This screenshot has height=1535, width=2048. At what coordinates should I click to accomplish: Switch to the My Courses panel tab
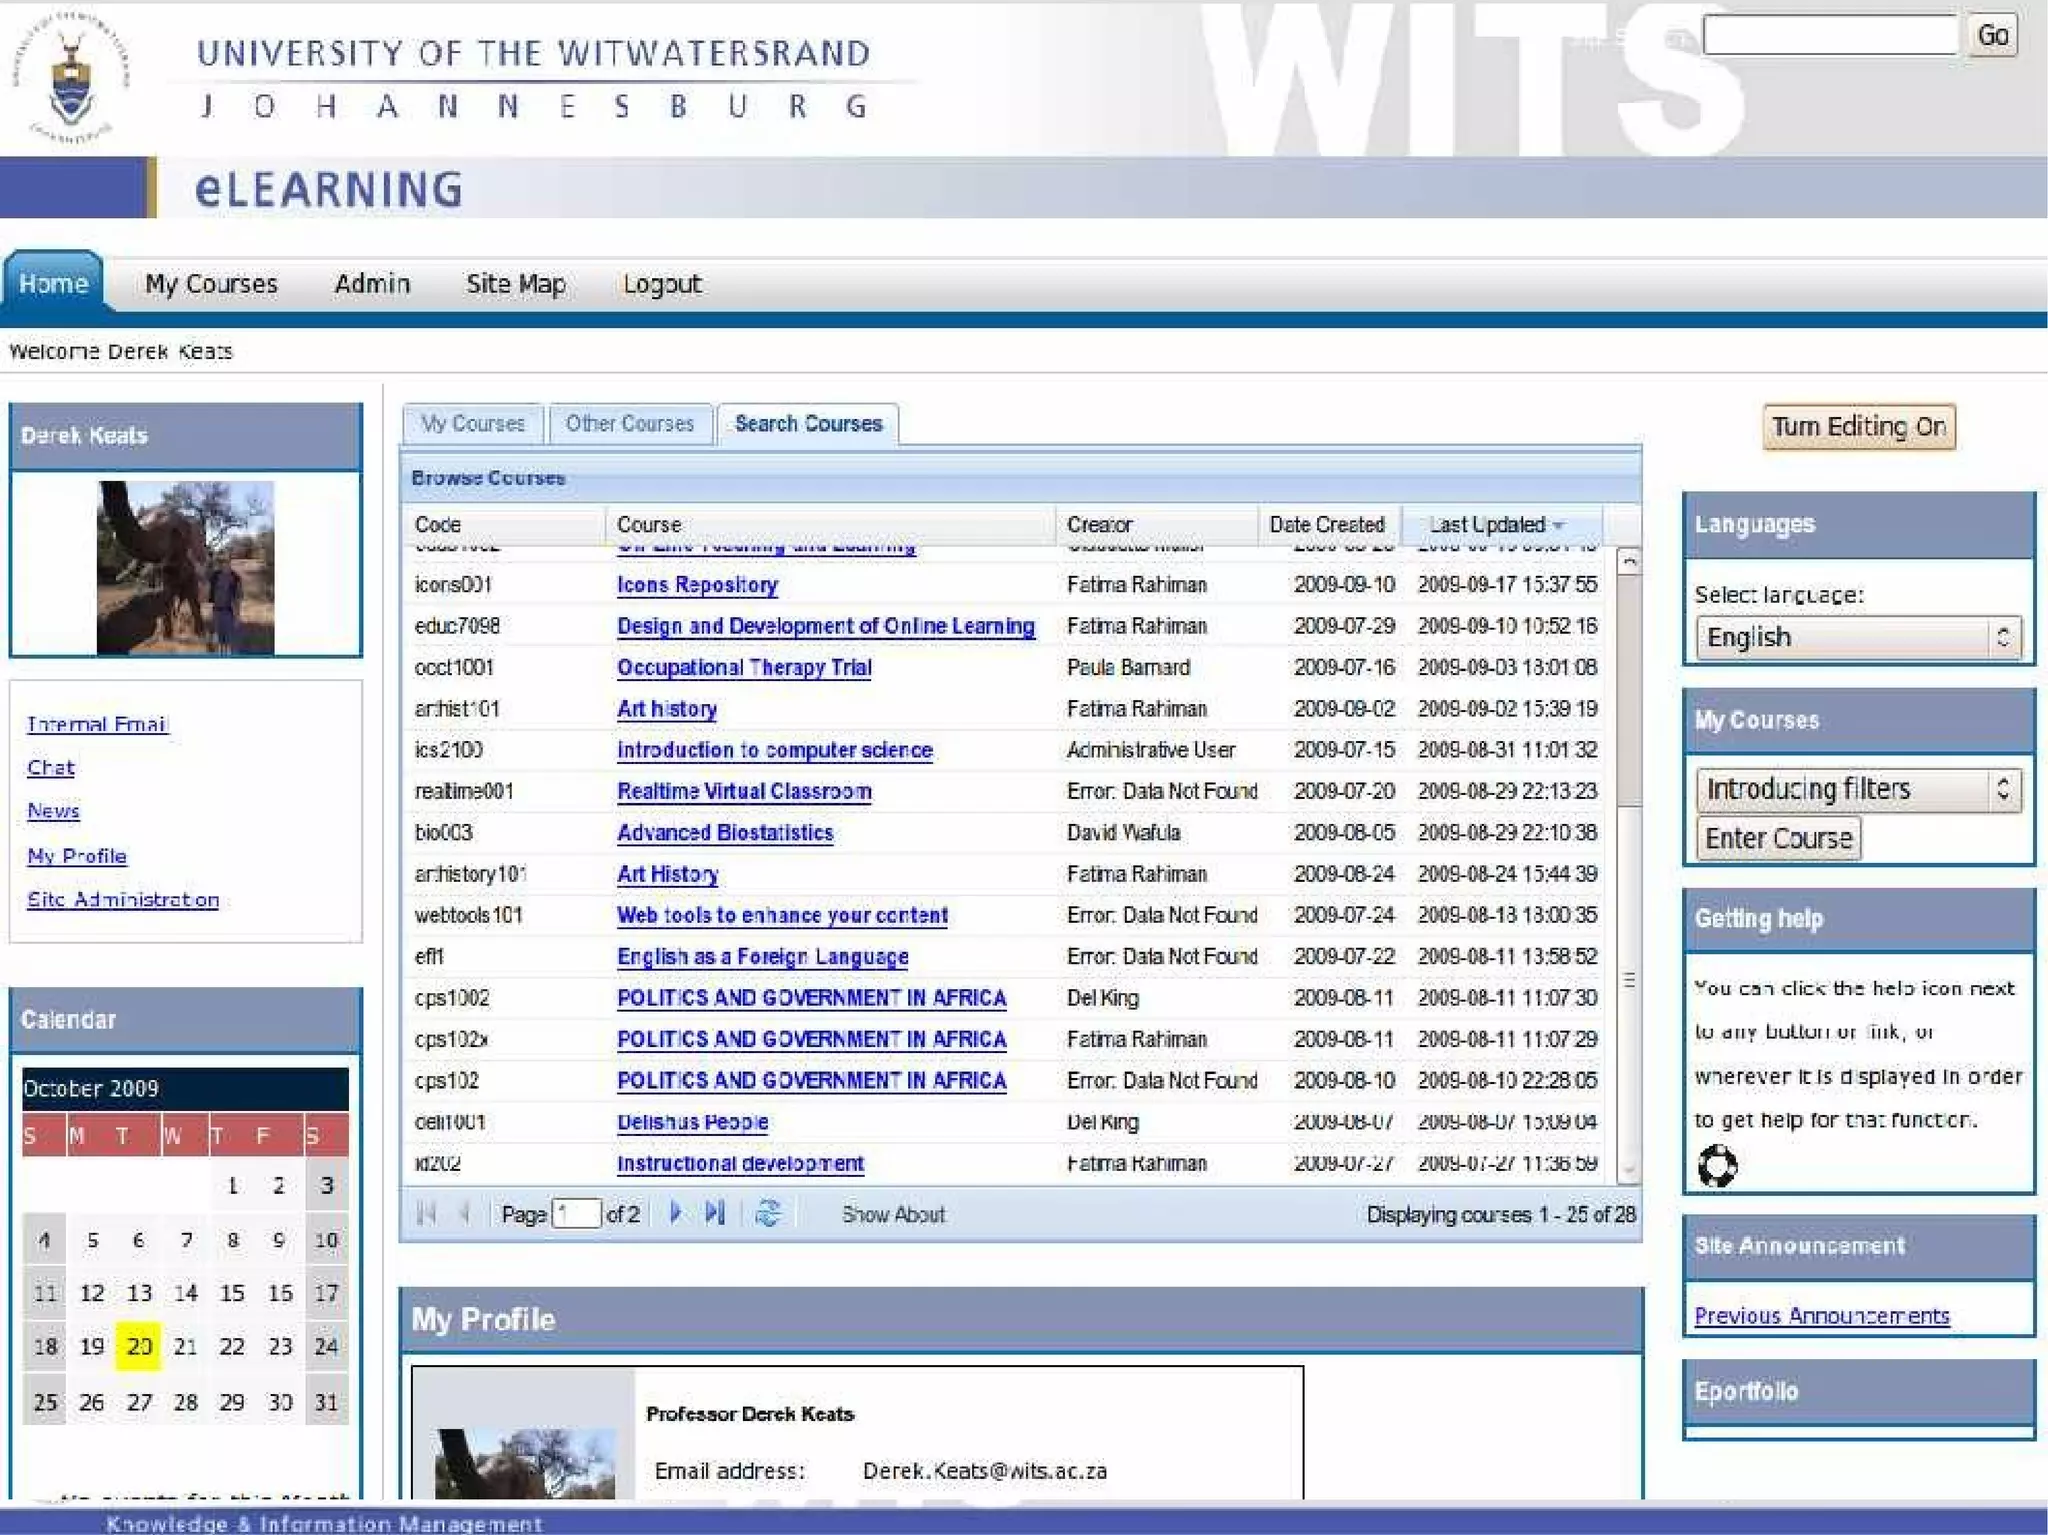click(x=473, y=424)
